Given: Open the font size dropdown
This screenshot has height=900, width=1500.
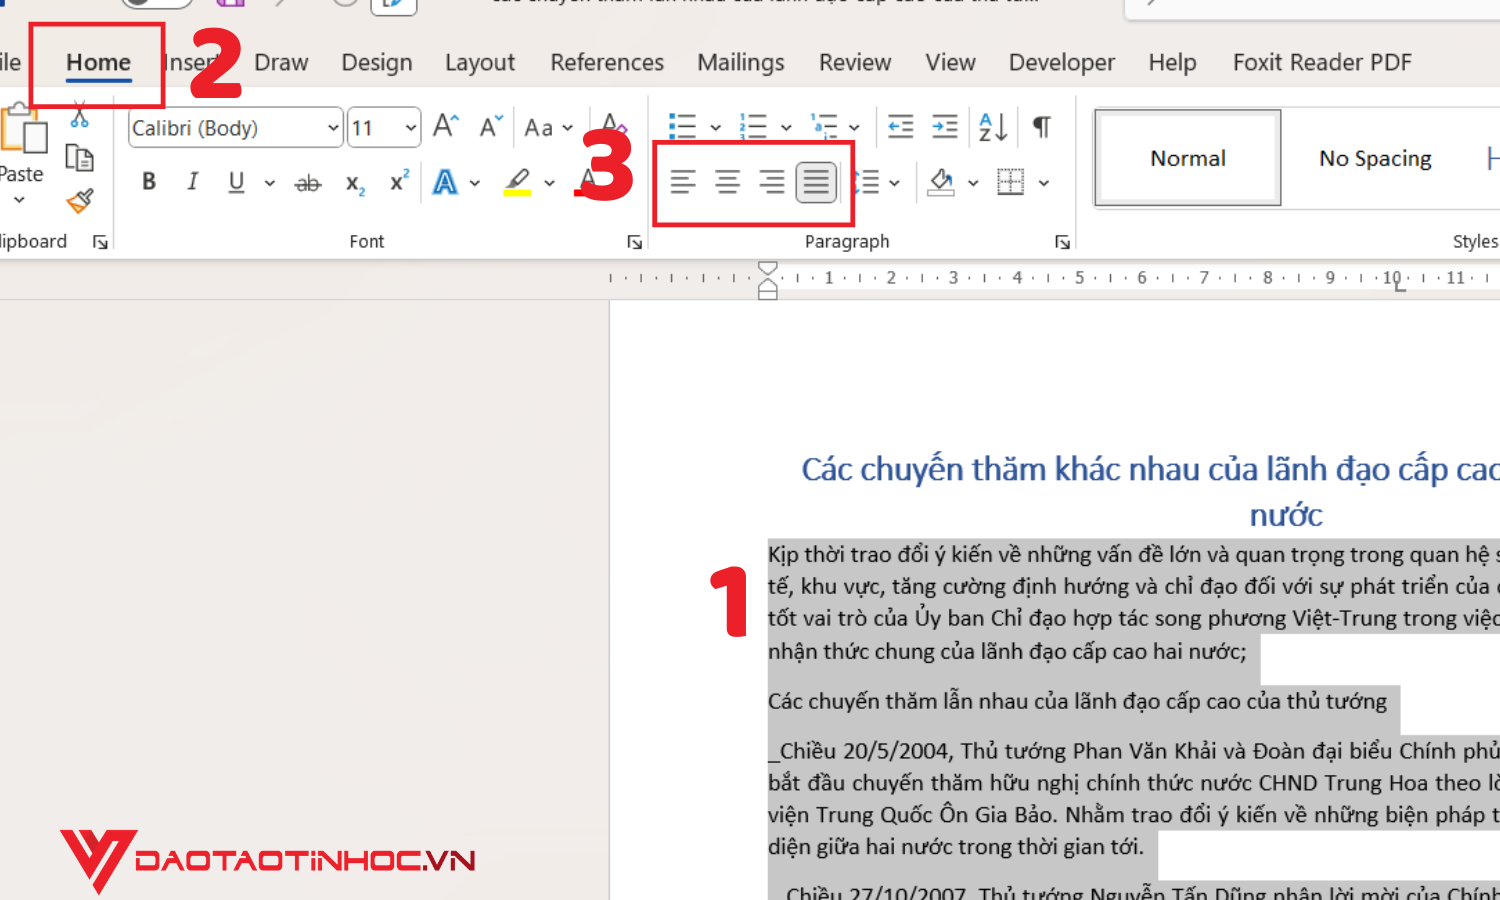Looking at the screenshot, I should pyautogui.click(x=411, y=127).
